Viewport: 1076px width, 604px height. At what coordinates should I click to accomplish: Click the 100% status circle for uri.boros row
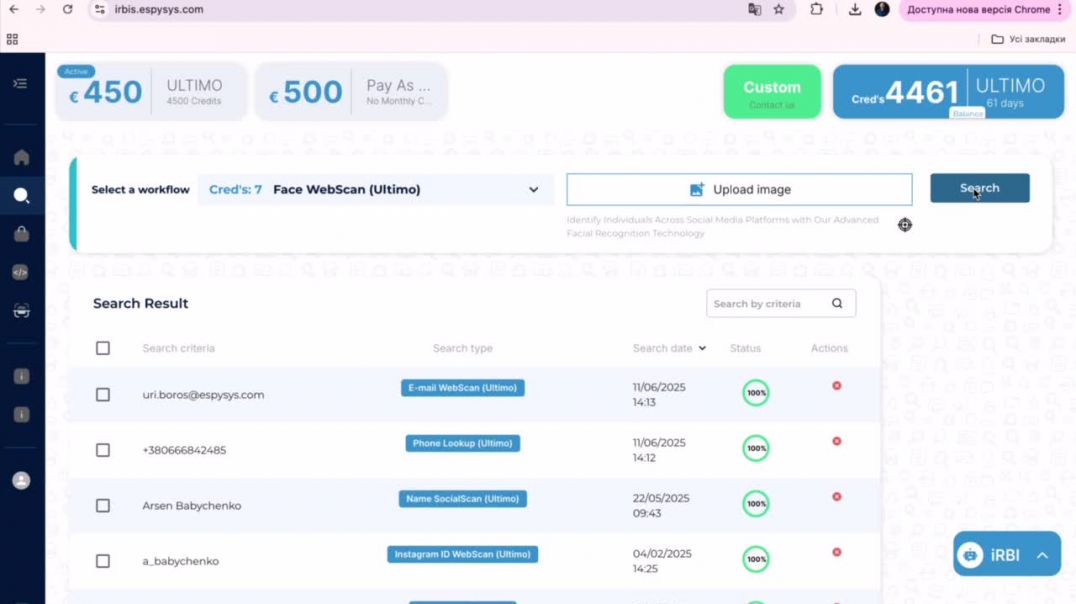[756, 393]
